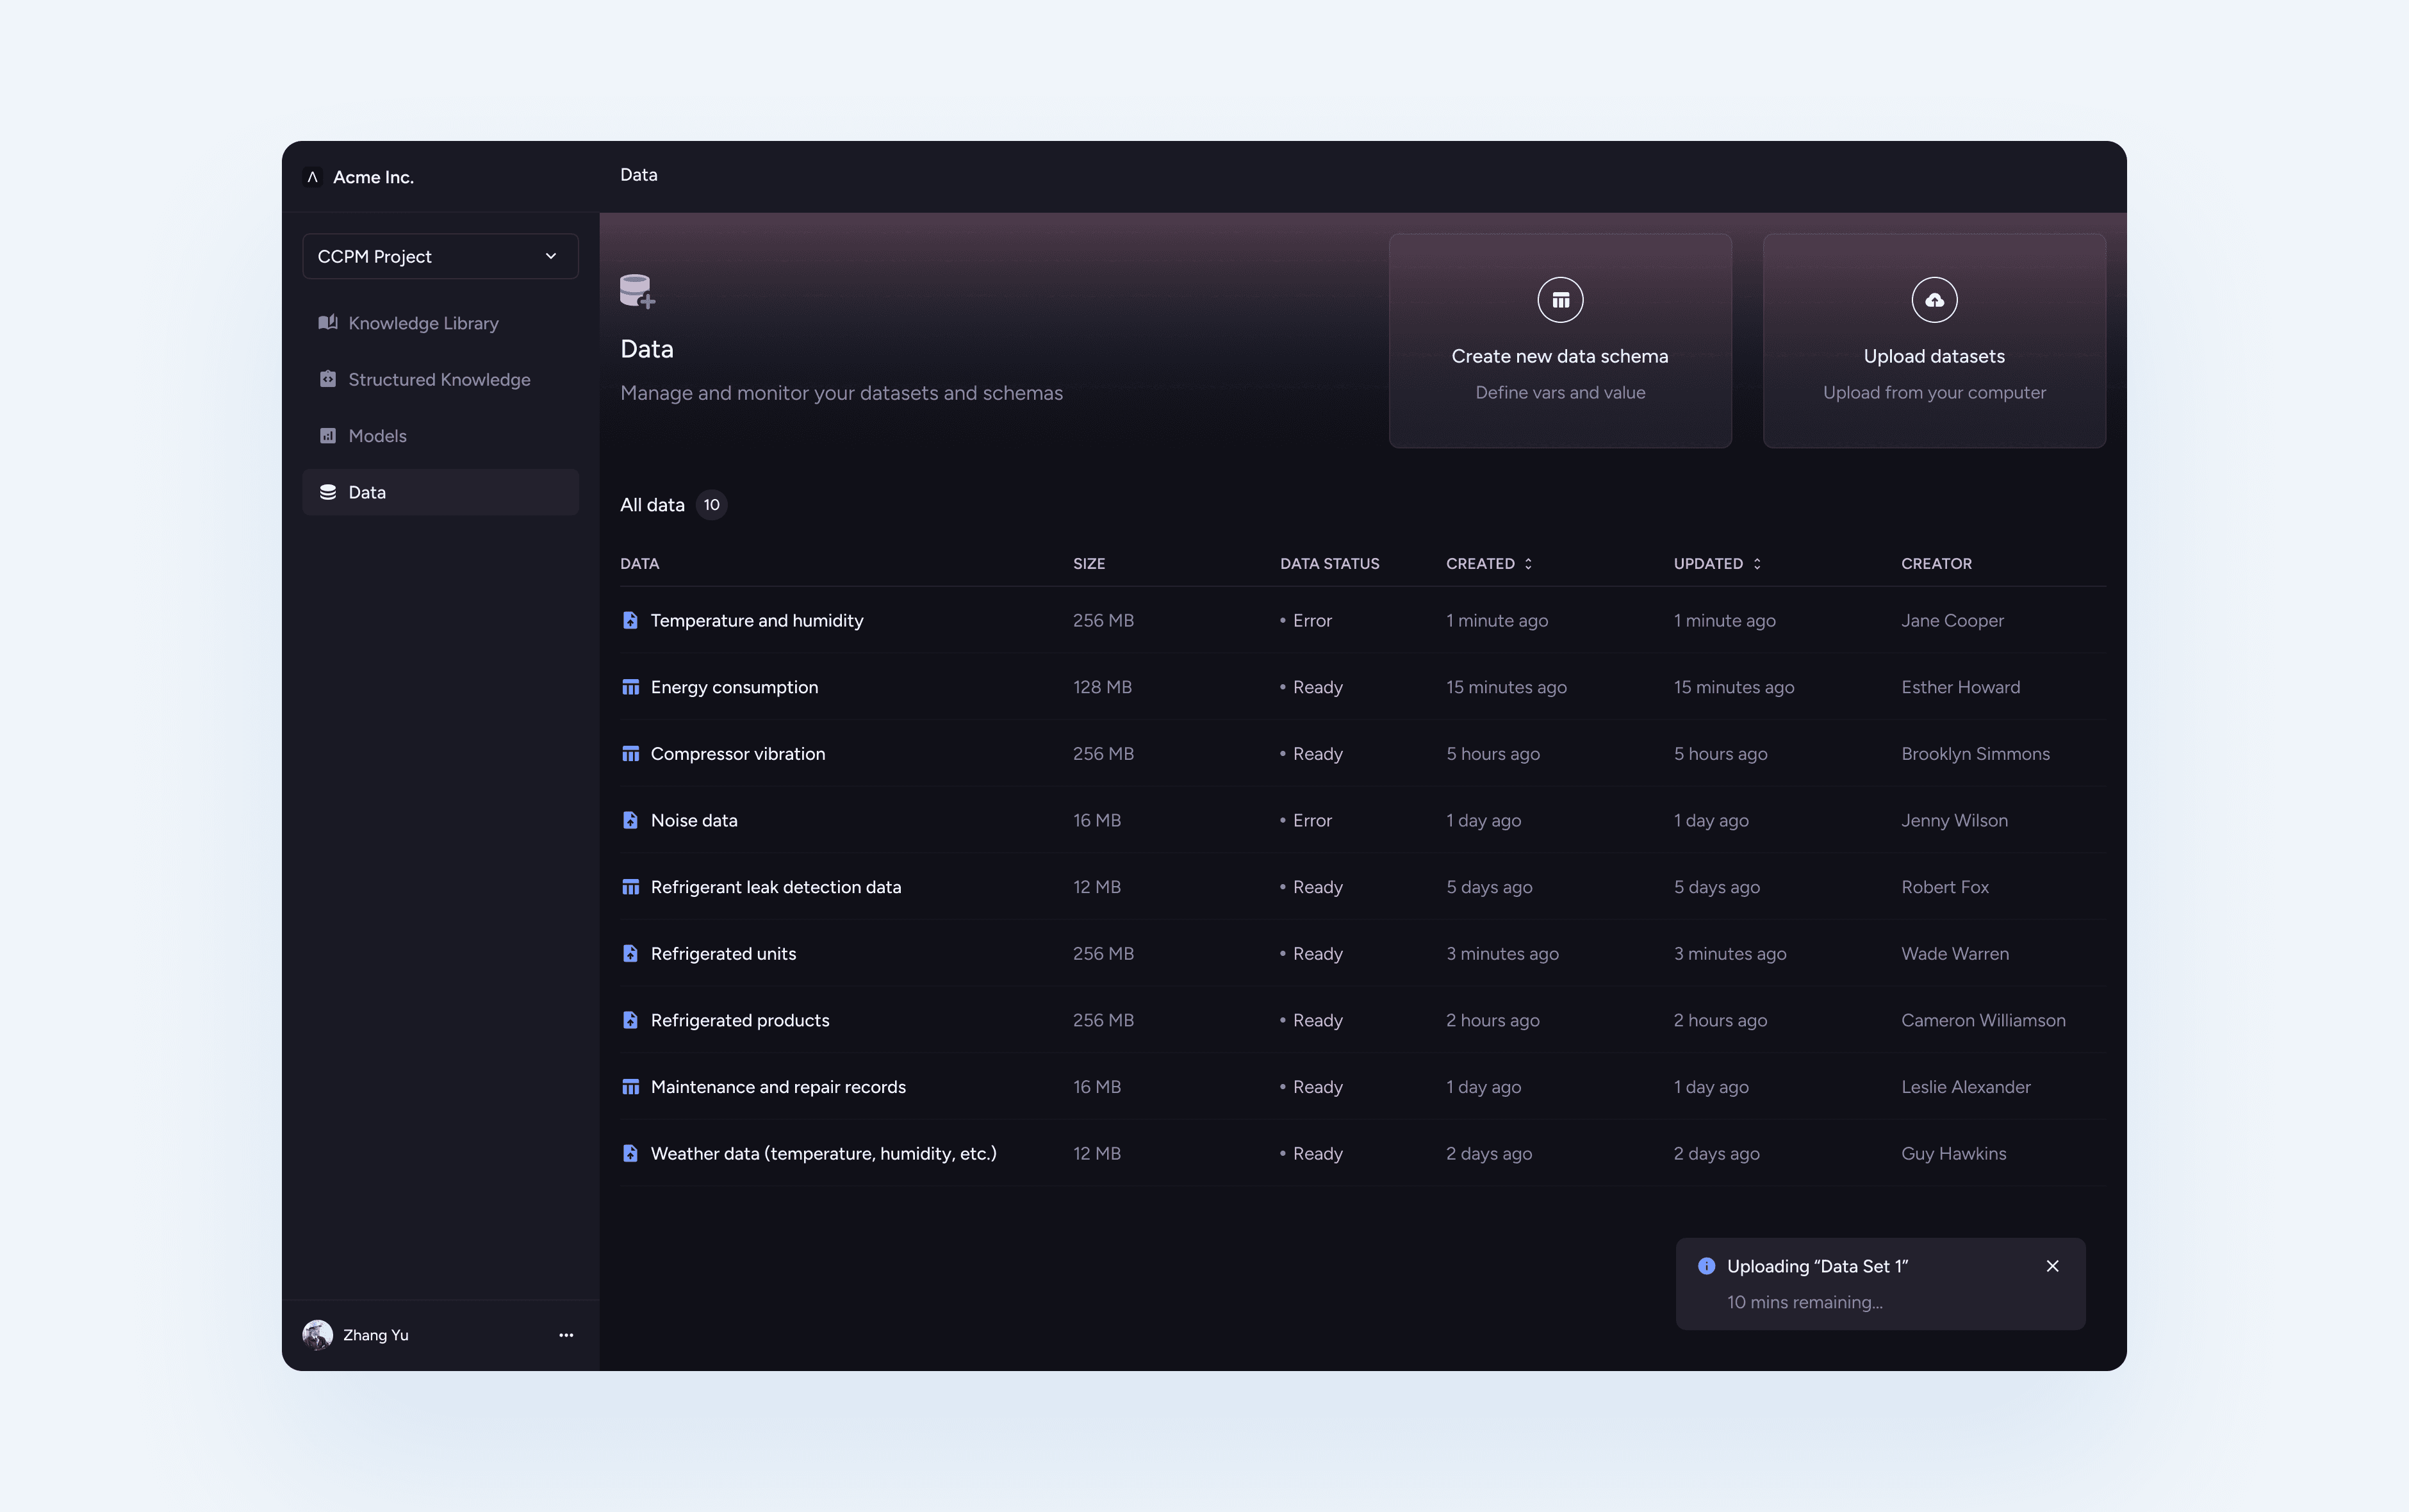Dismiss the uploading Data Set 1 notification
This screenshot has height=1512, width=2409.
tap(2052, 1266)
